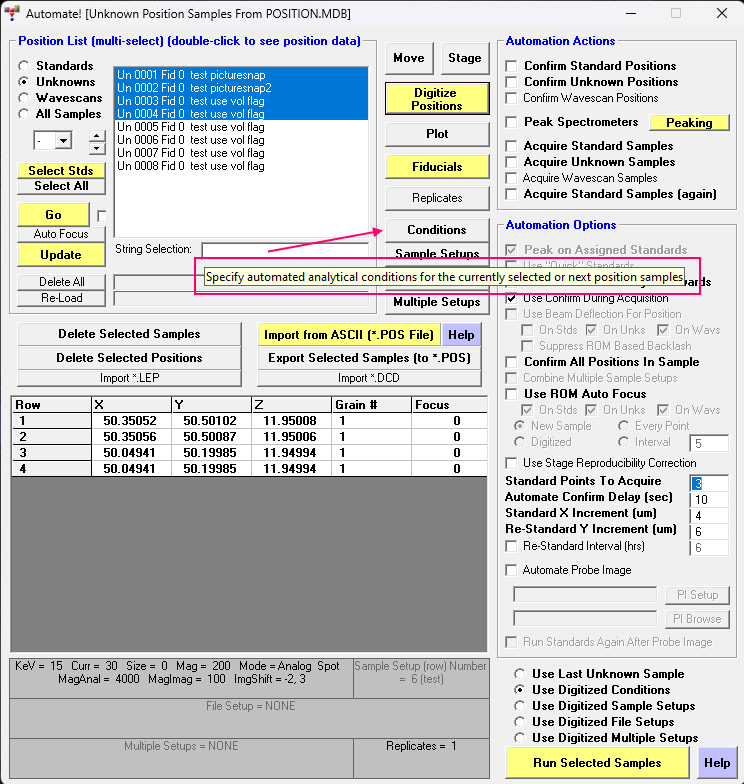Viewport: 744px width, 784px height.
Task: Open the Fiducials dialog
Action: 436,167
